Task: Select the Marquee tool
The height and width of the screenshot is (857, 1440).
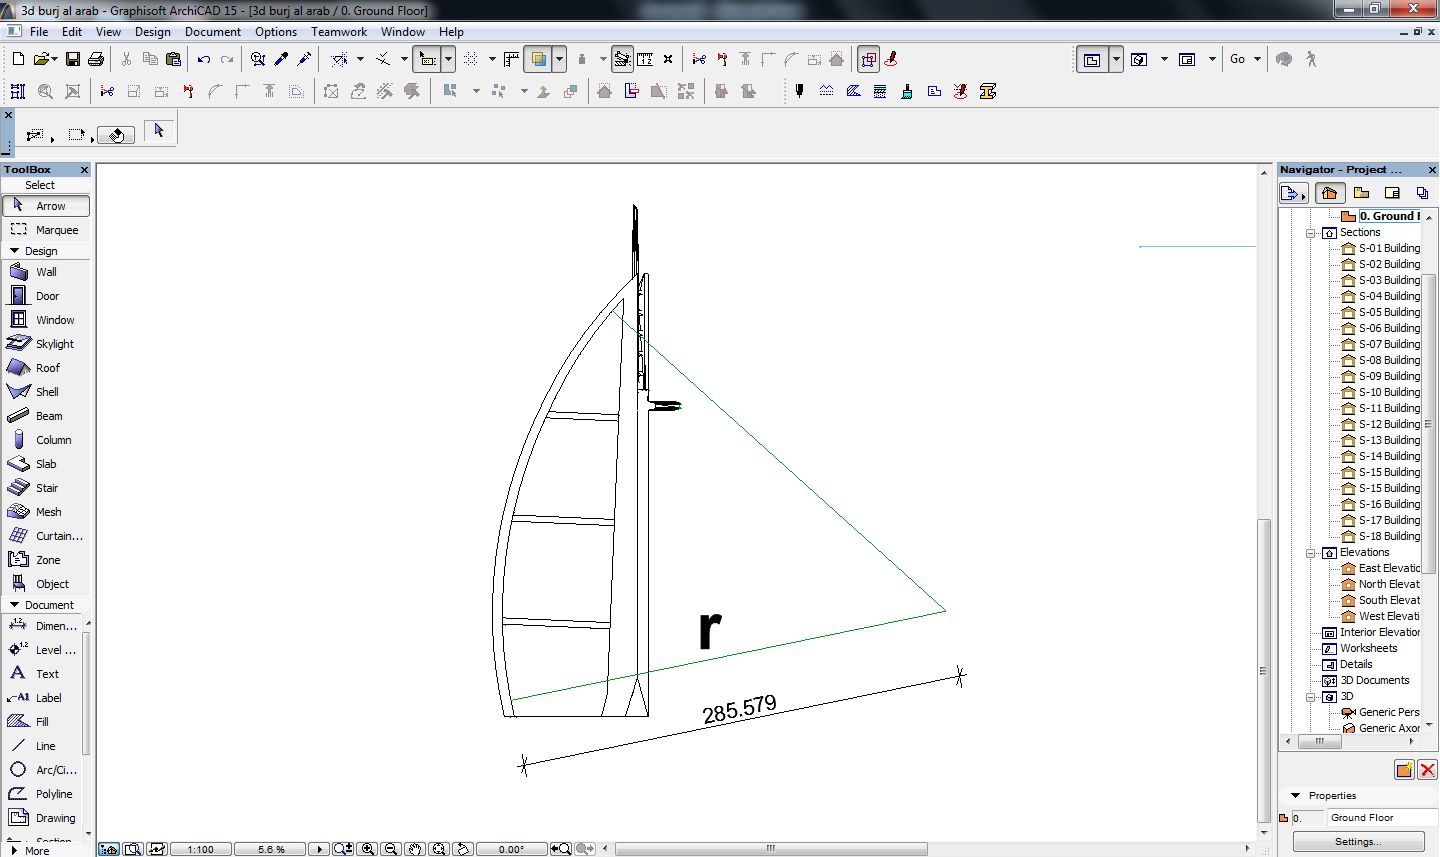Action: [46, 230]
